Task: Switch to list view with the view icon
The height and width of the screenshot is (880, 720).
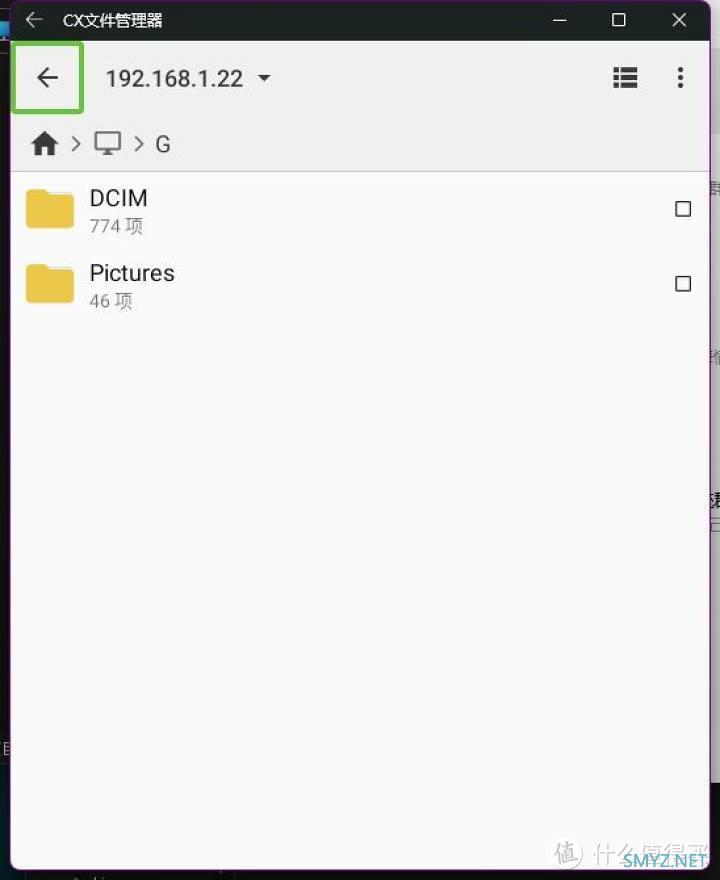Action: click(x=625, y=77)
